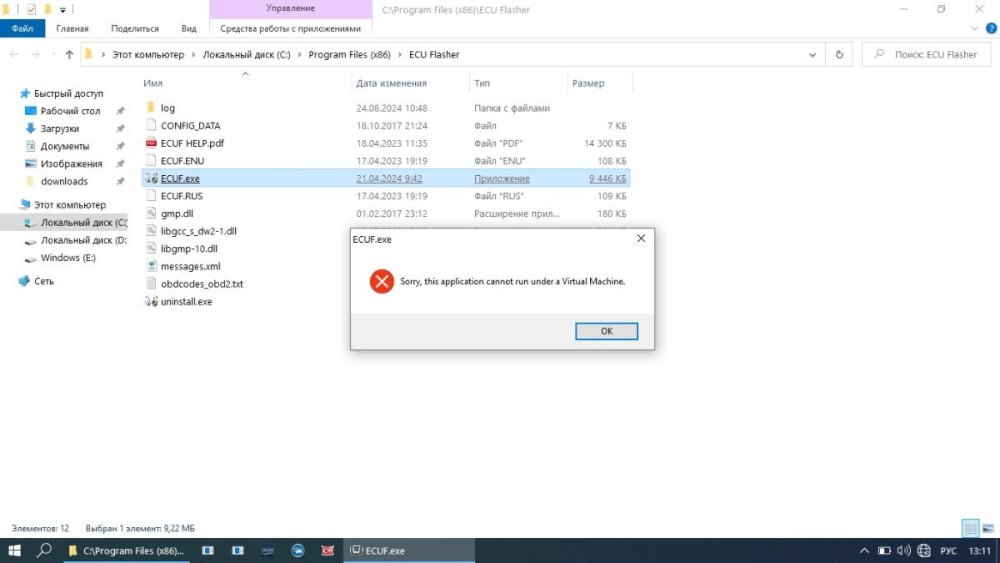Click the refresh button beside address bar

point(839,55)
